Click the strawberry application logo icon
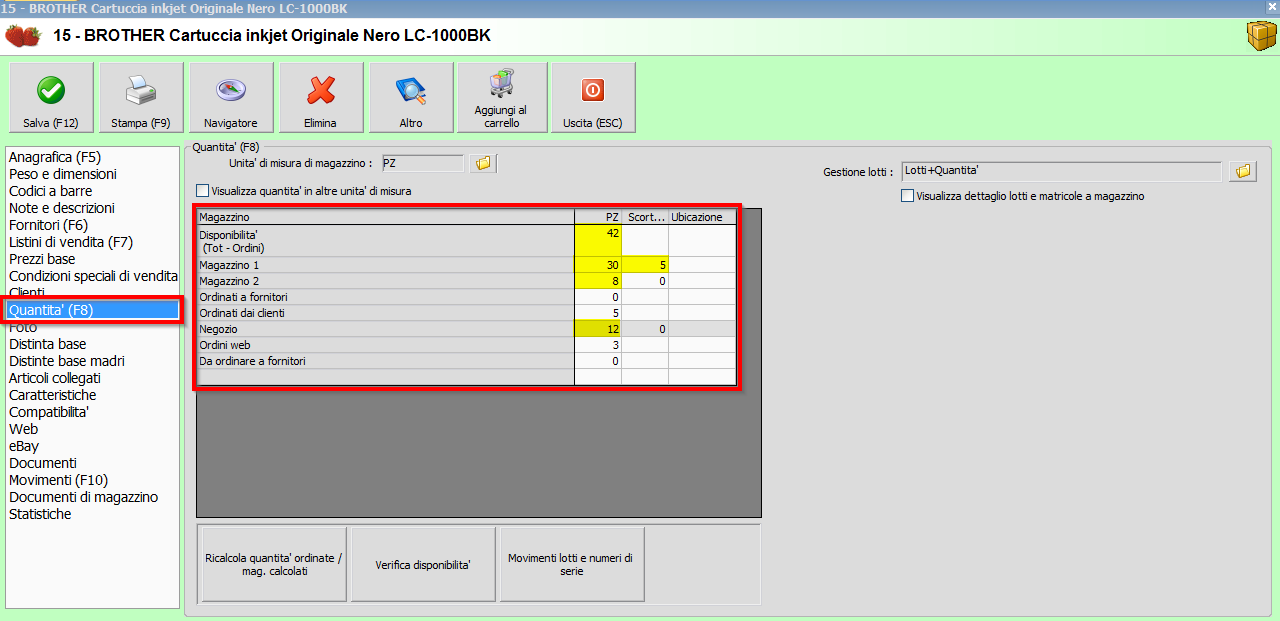1280x621 pixels. (23, 37)
